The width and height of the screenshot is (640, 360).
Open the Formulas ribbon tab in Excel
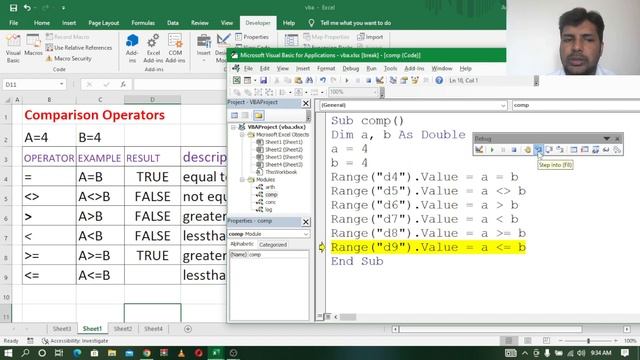(143, 23)
